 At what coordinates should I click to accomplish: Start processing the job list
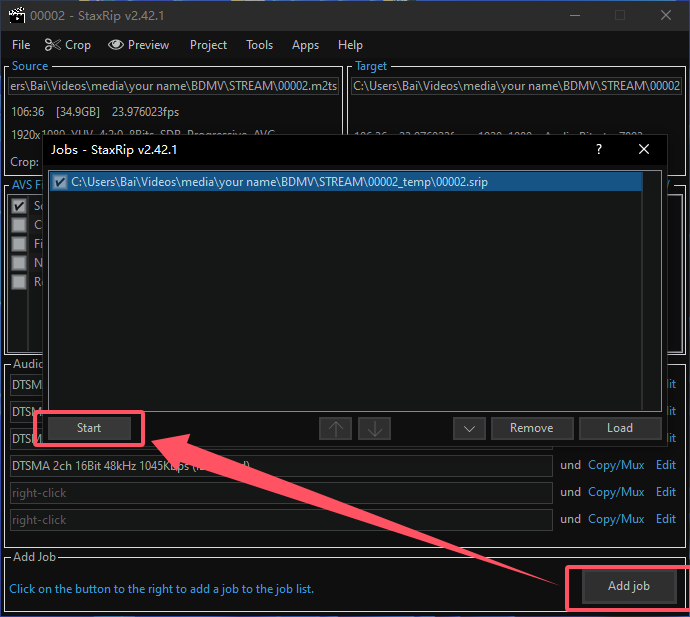click(x=89, y=428)
